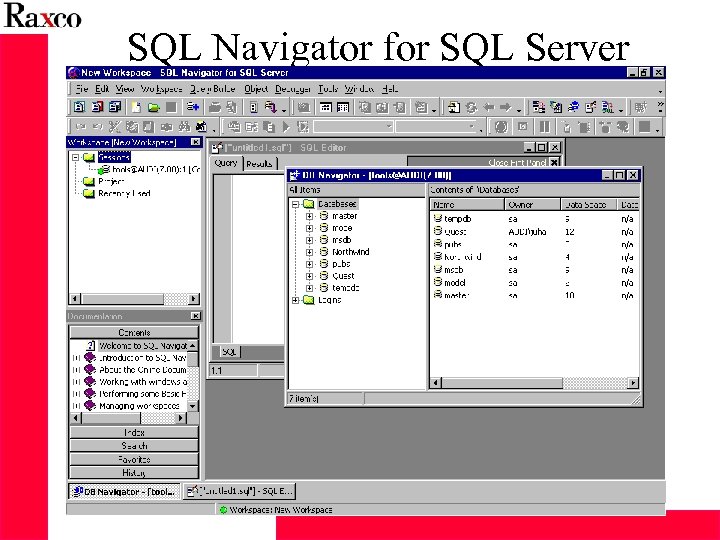This screenshot has height=540, width=720.
Task: Collapse the Databases folder node
Action: click(x=295, y=204)
